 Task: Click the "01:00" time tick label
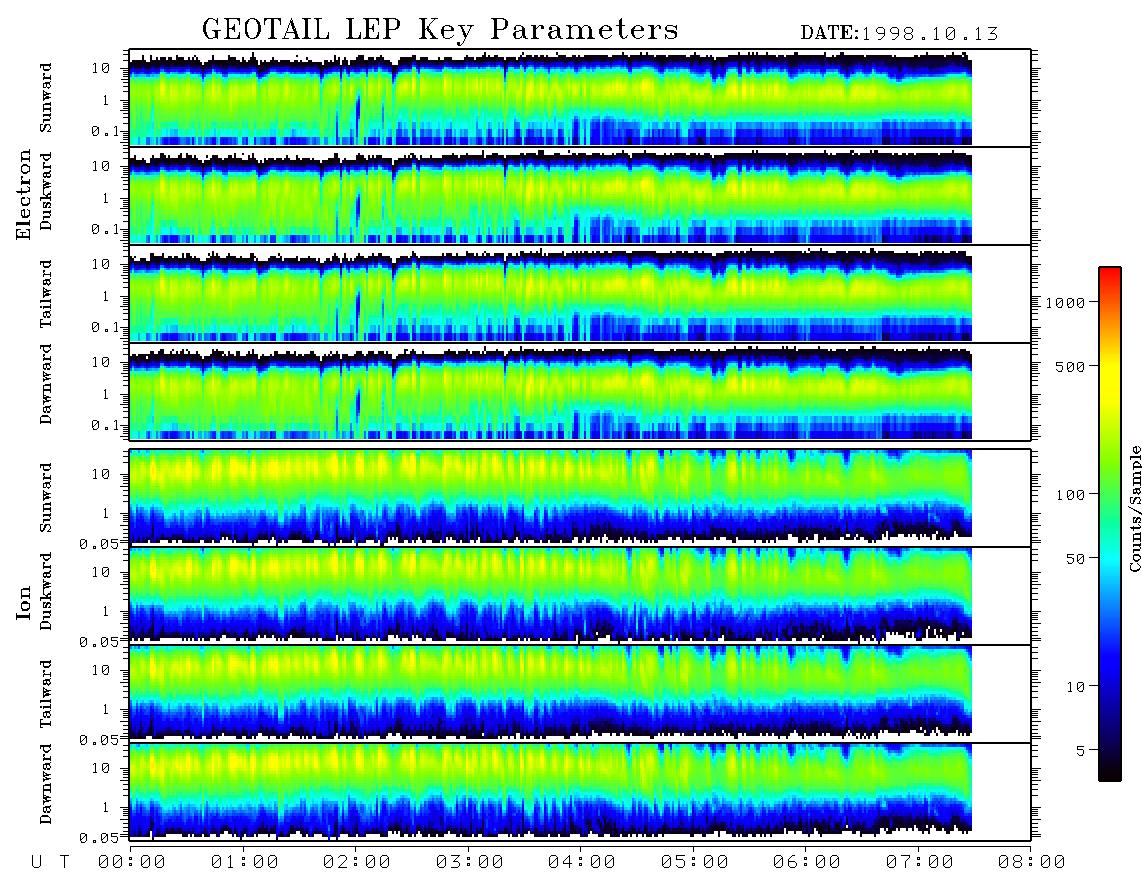click(244, 862)
